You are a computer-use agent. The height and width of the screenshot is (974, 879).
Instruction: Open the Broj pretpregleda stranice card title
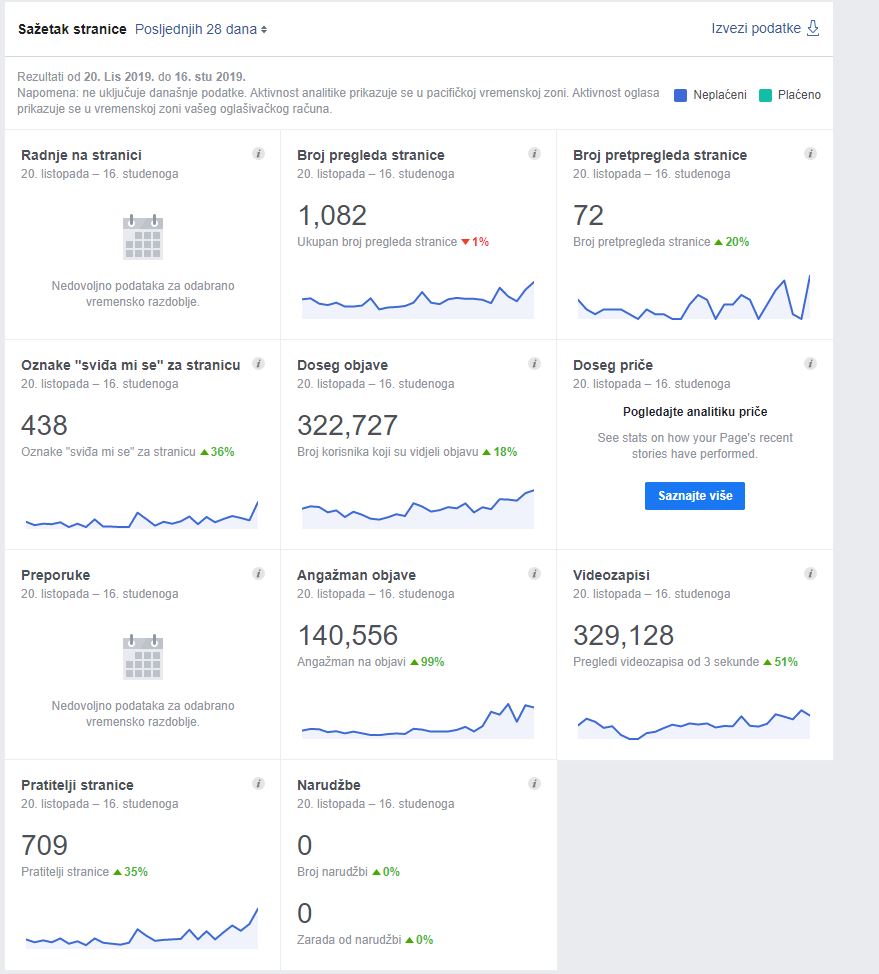tap(660, 155)
